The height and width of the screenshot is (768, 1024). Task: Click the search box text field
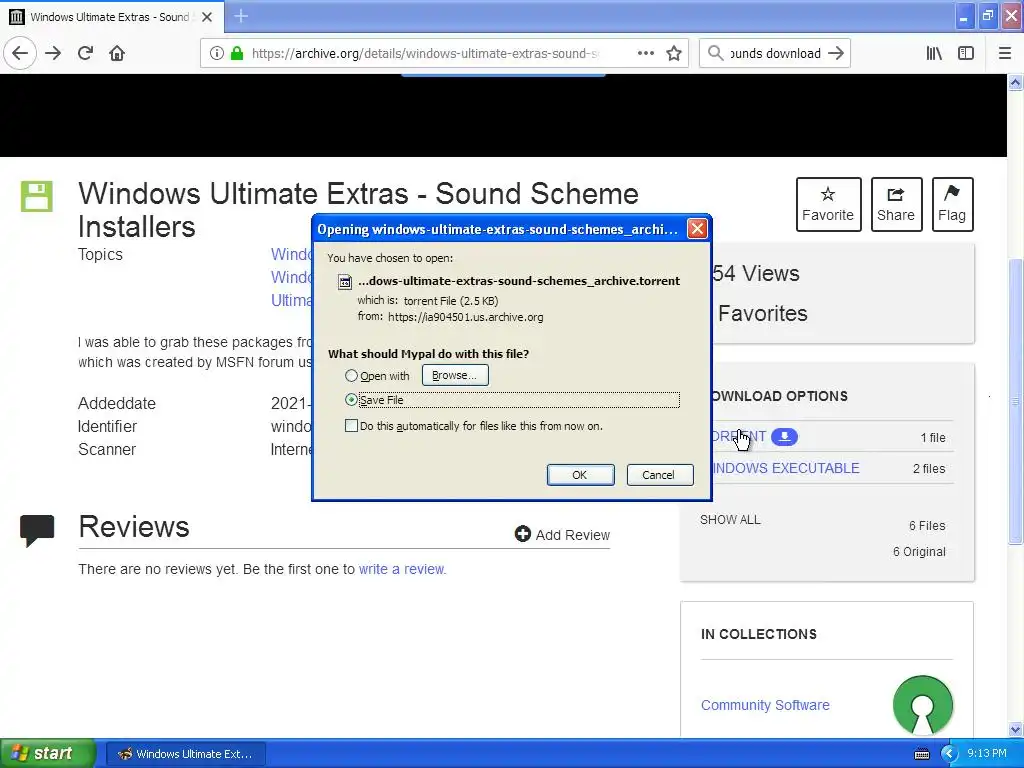[x=775, y=53]
